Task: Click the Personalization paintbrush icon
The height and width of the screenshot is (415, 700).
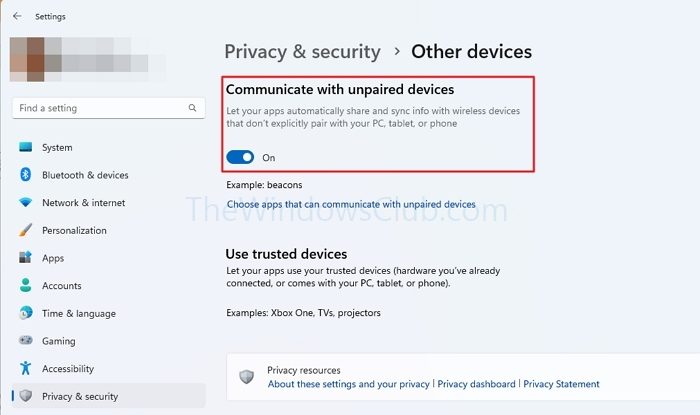Action: pyautogui.click(x=25, y=230)
